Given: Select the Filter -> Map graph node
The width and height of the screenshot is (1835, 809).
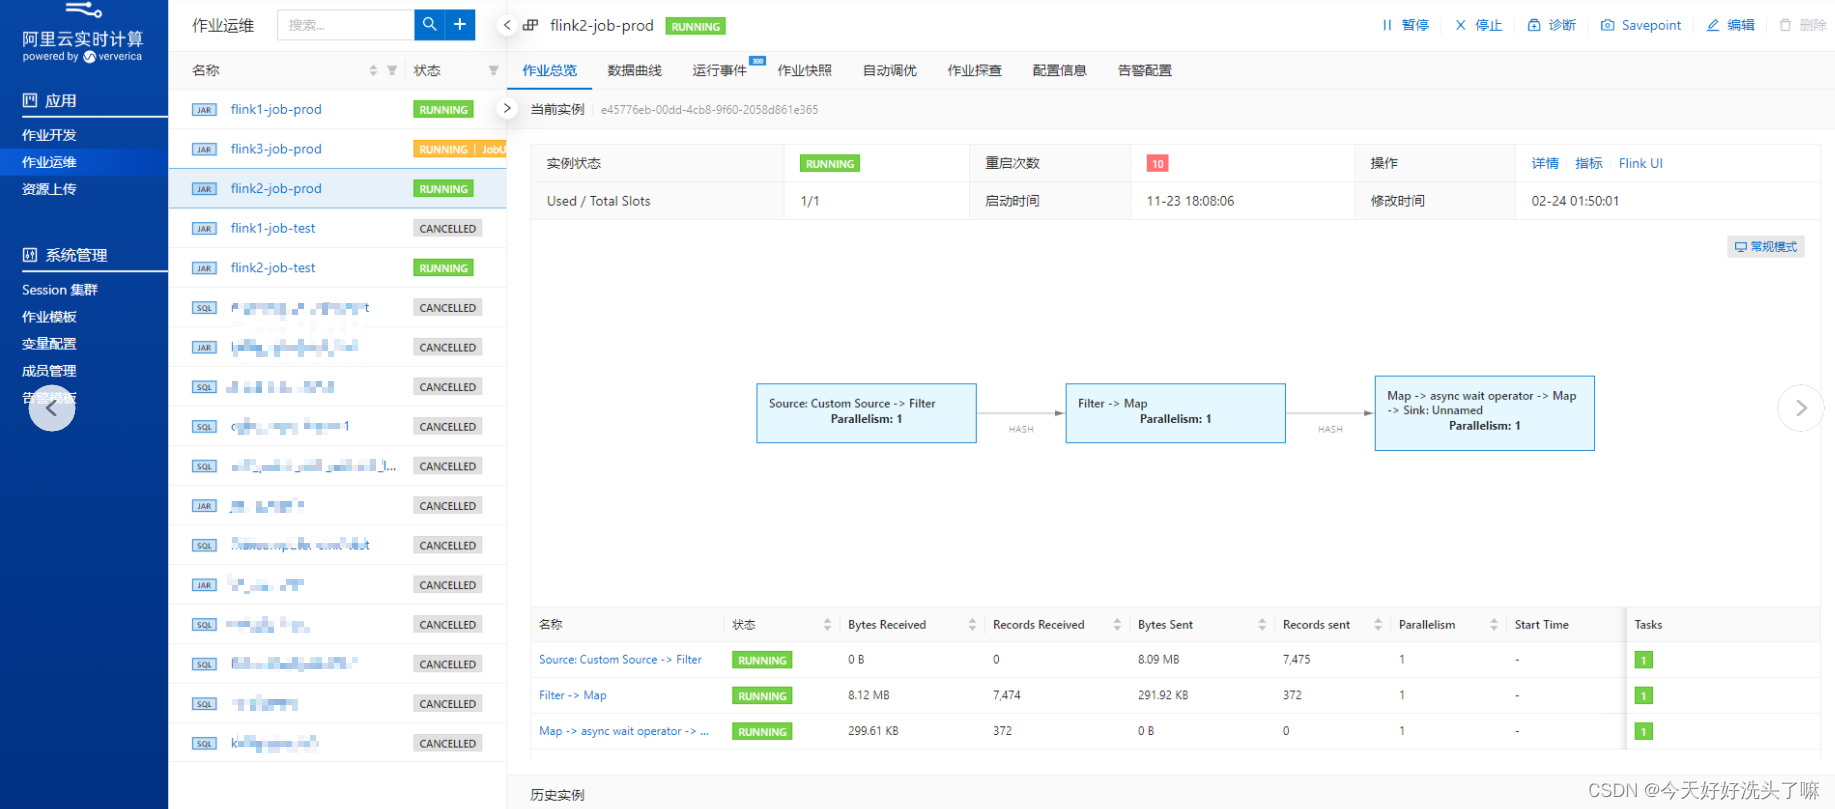Looking at the screenshot, I should 1175,413.
